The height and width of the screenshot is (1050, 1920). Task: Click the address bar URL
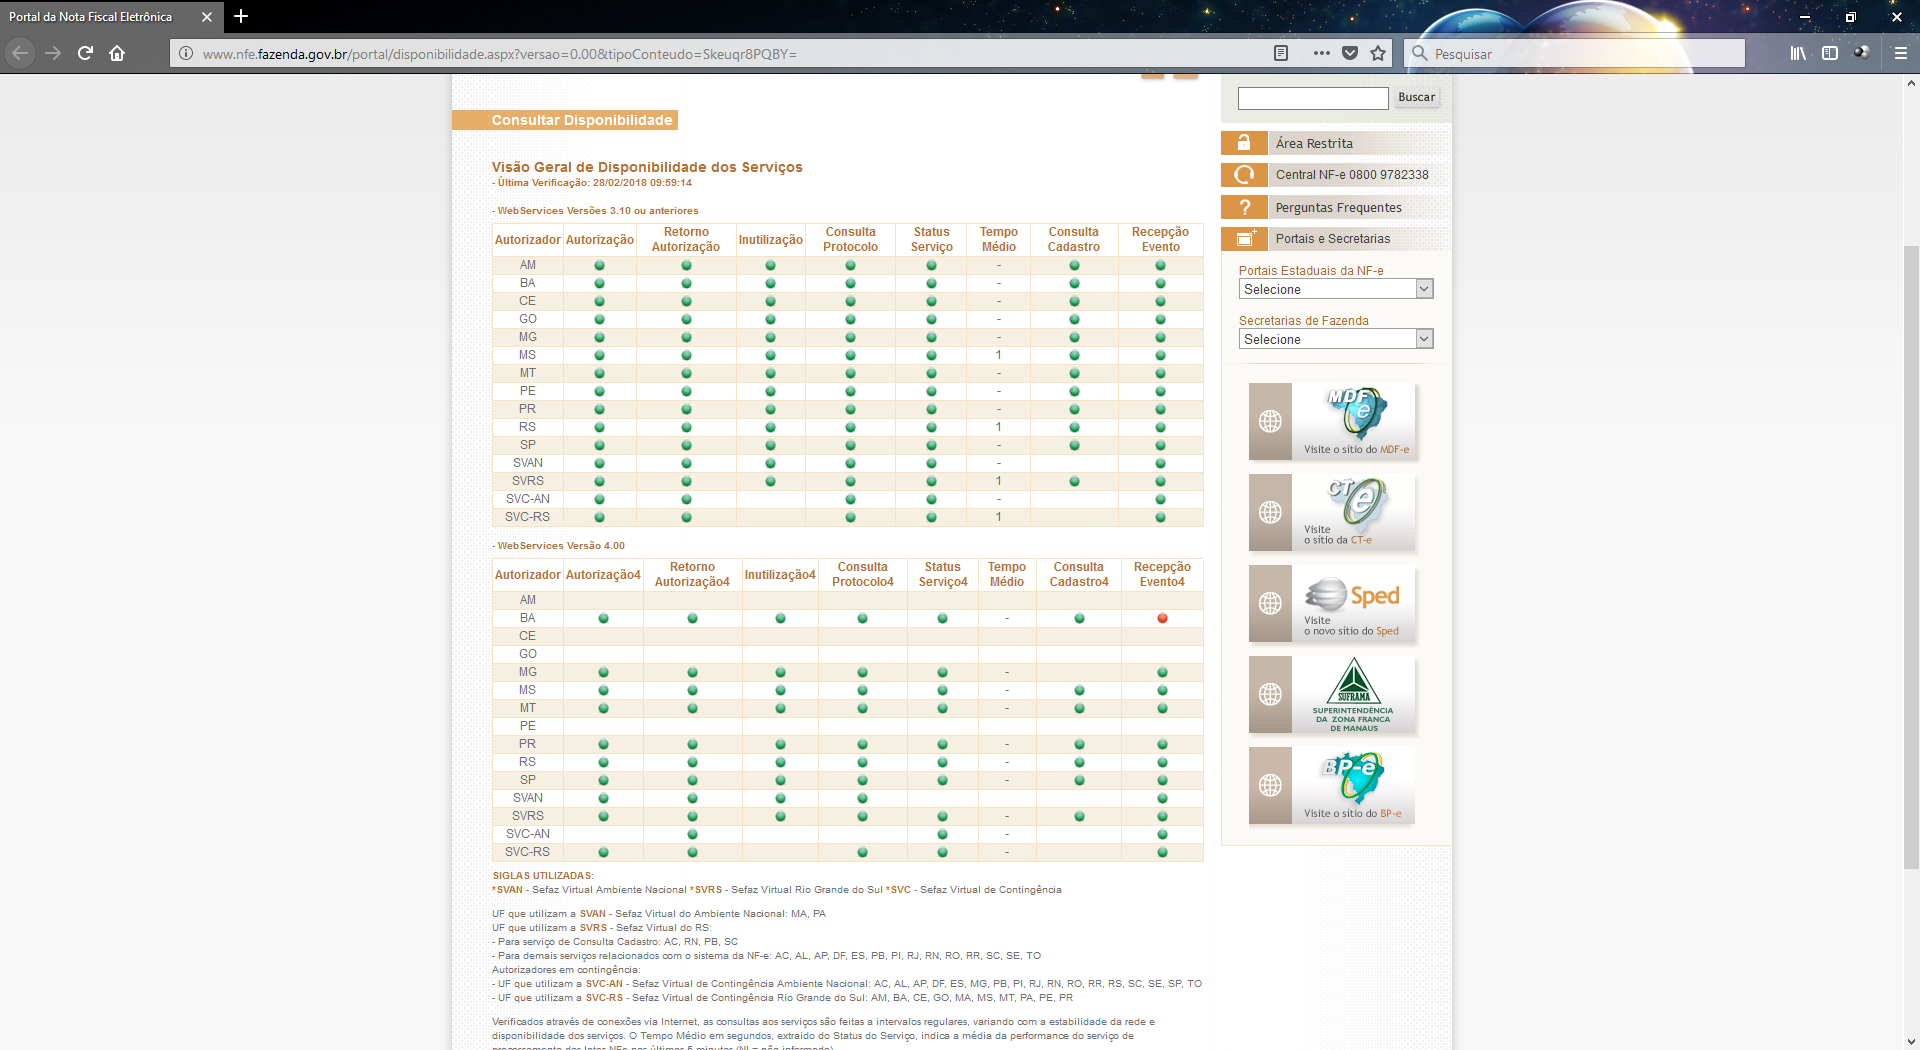tap(499, 54)
